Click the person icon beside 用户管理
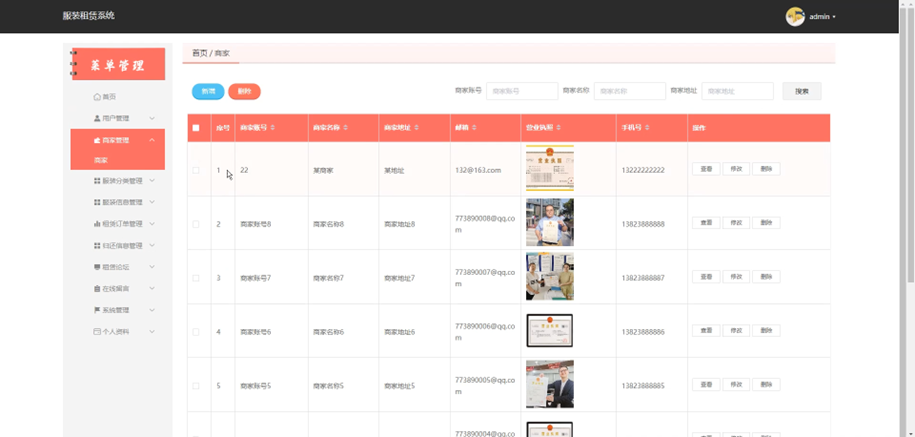This screenshot has height=437, width=915. coord(97,118)
